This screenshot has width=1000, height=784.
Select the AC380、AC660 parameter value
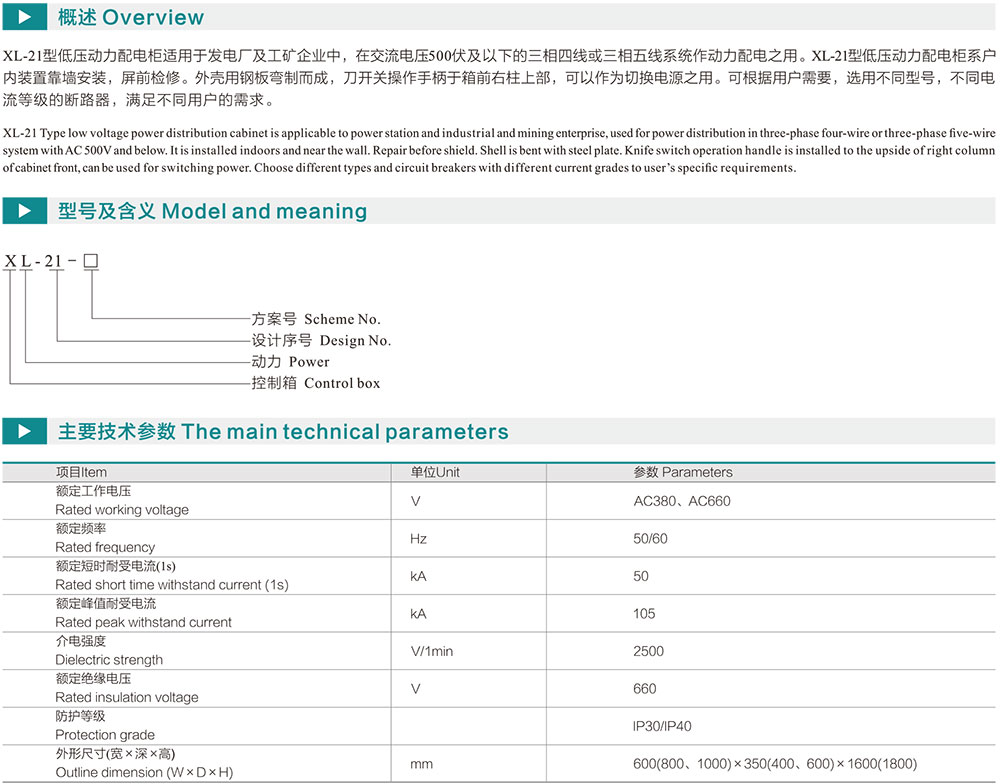tap(682, 501)
